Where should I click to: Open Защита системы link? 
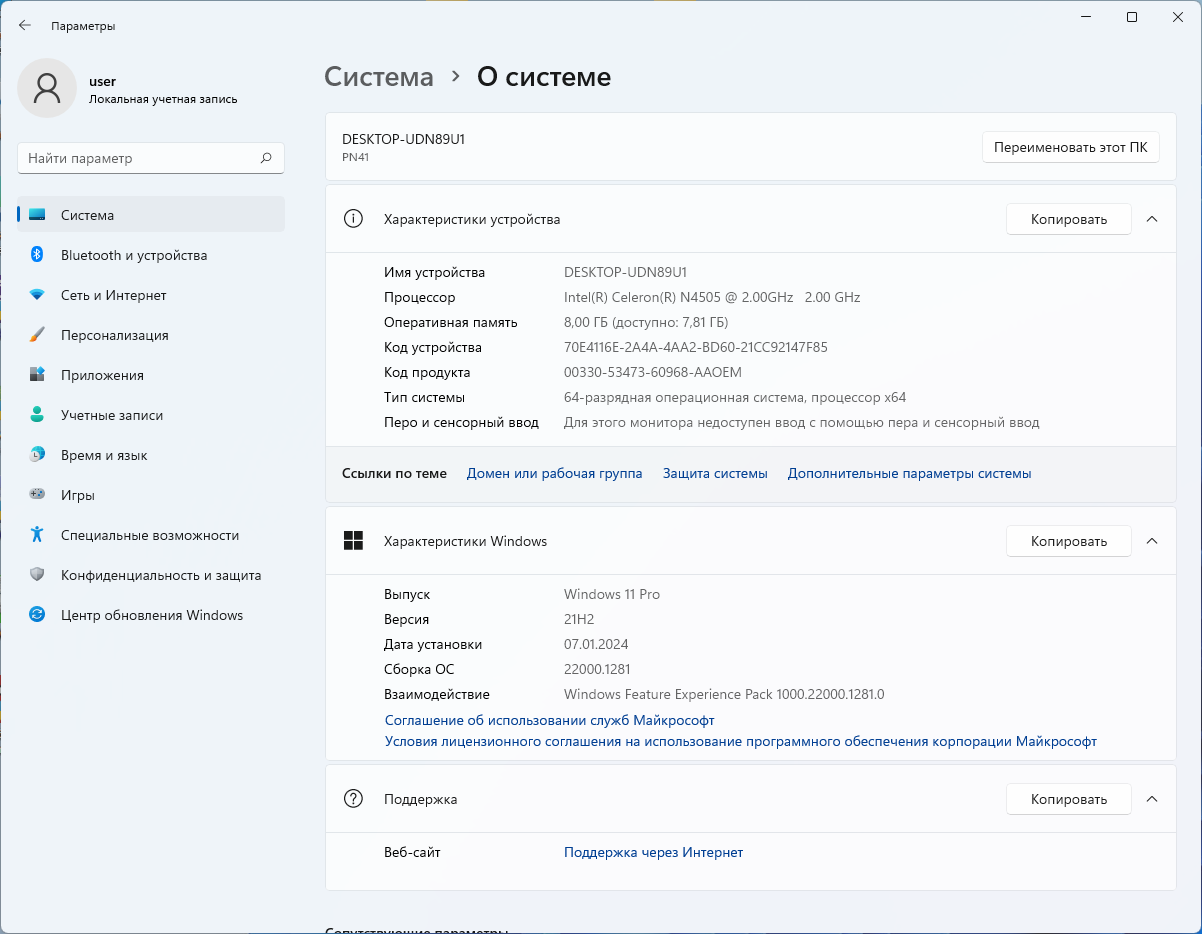coord(715,473)
